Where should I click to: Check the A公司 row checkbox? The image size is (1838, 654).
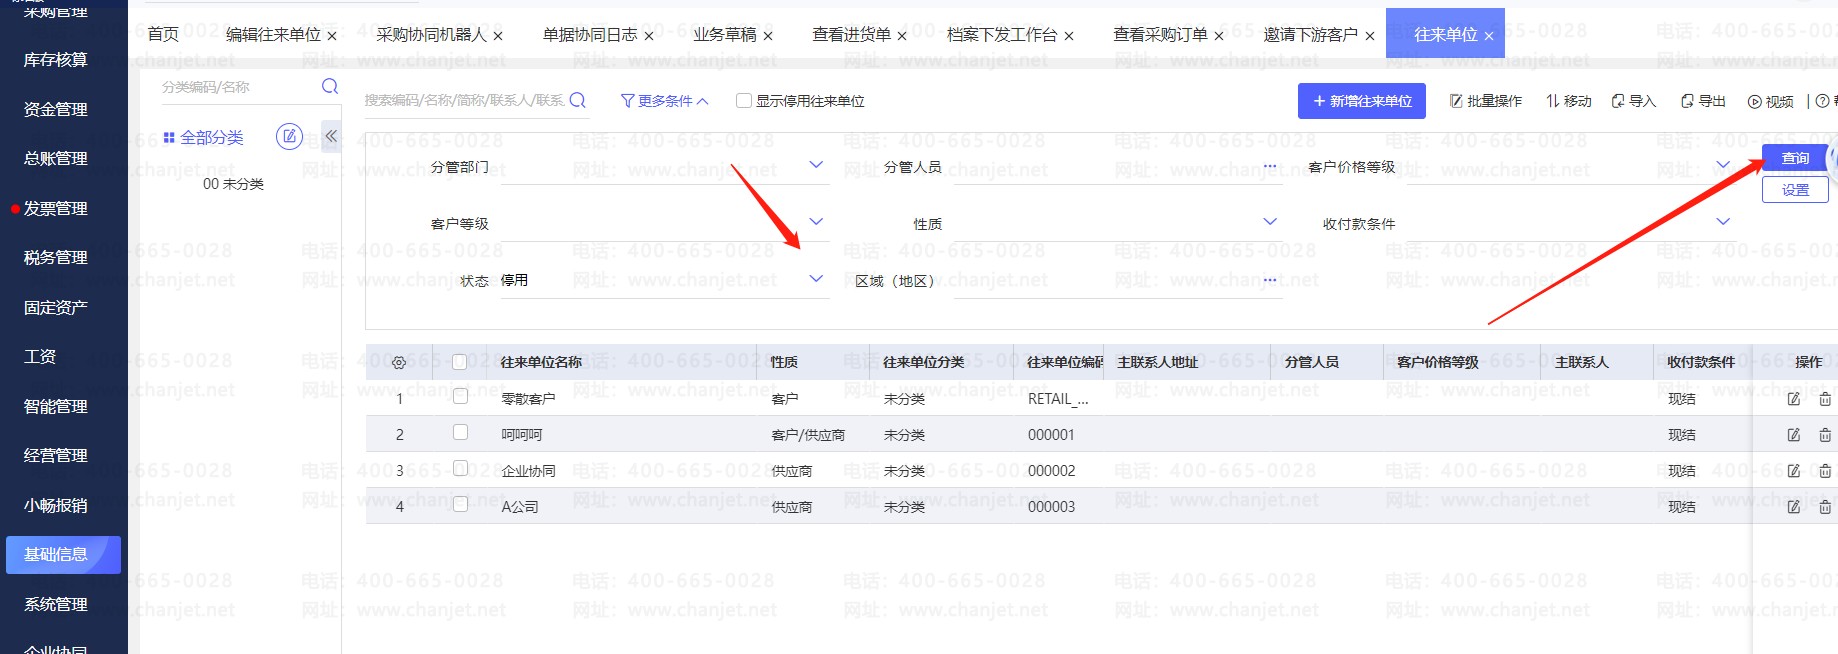460,504
